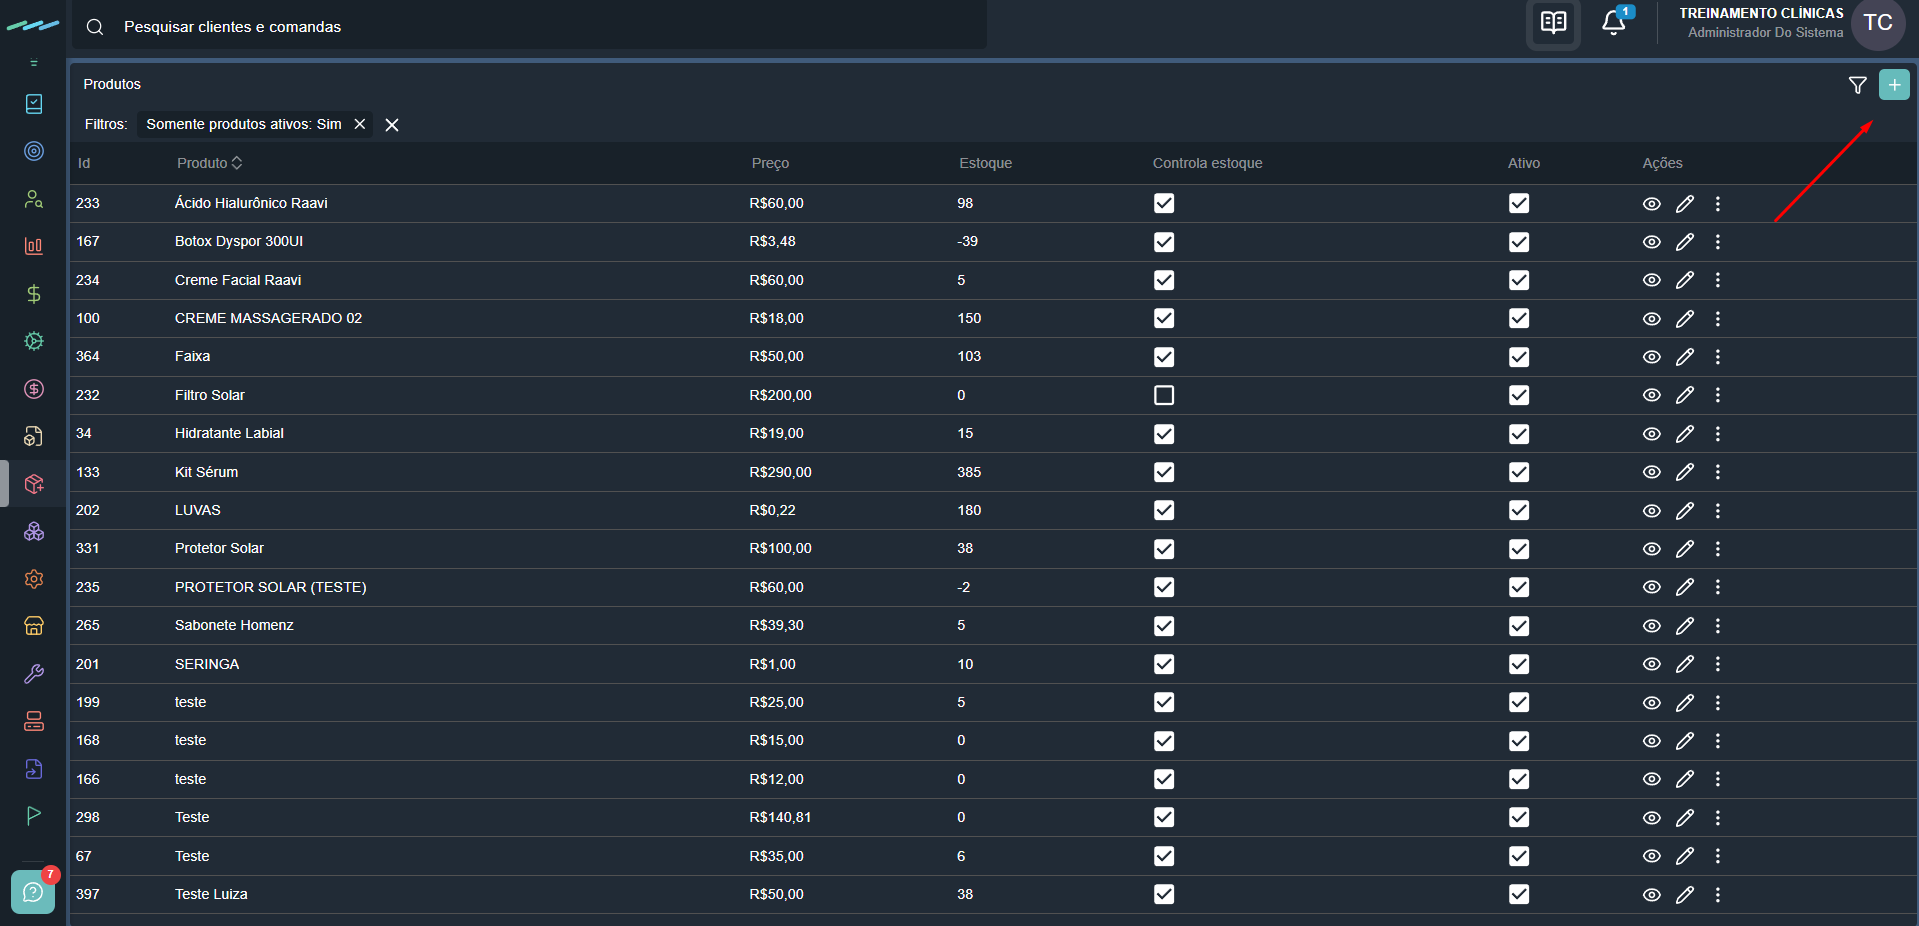Click the Estoque column header
1919x926 pixels.
[x=986, y=163]
